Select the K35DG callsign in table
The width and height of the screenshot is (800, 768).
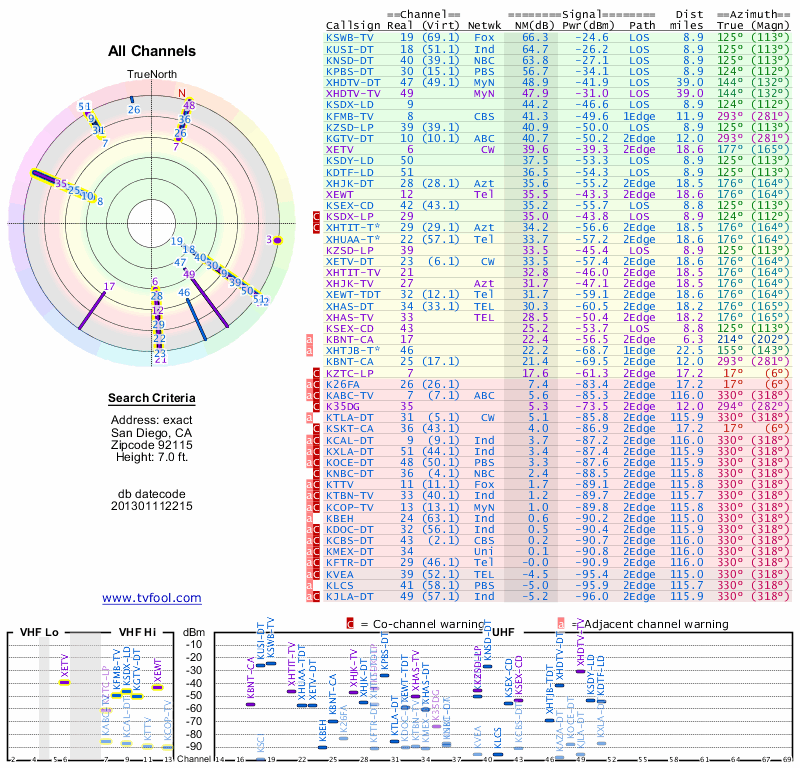343,406
